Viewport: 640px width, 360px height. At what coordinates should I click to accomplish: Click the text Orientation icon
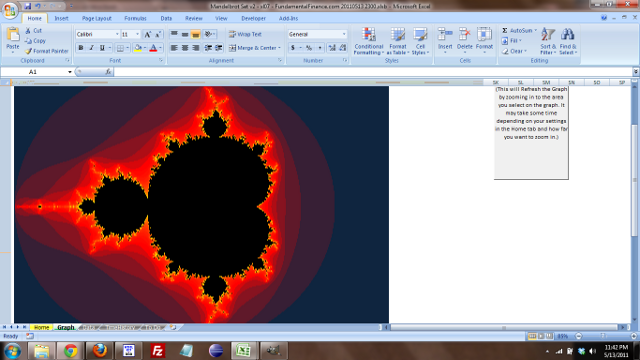click(x=208, y=34)
